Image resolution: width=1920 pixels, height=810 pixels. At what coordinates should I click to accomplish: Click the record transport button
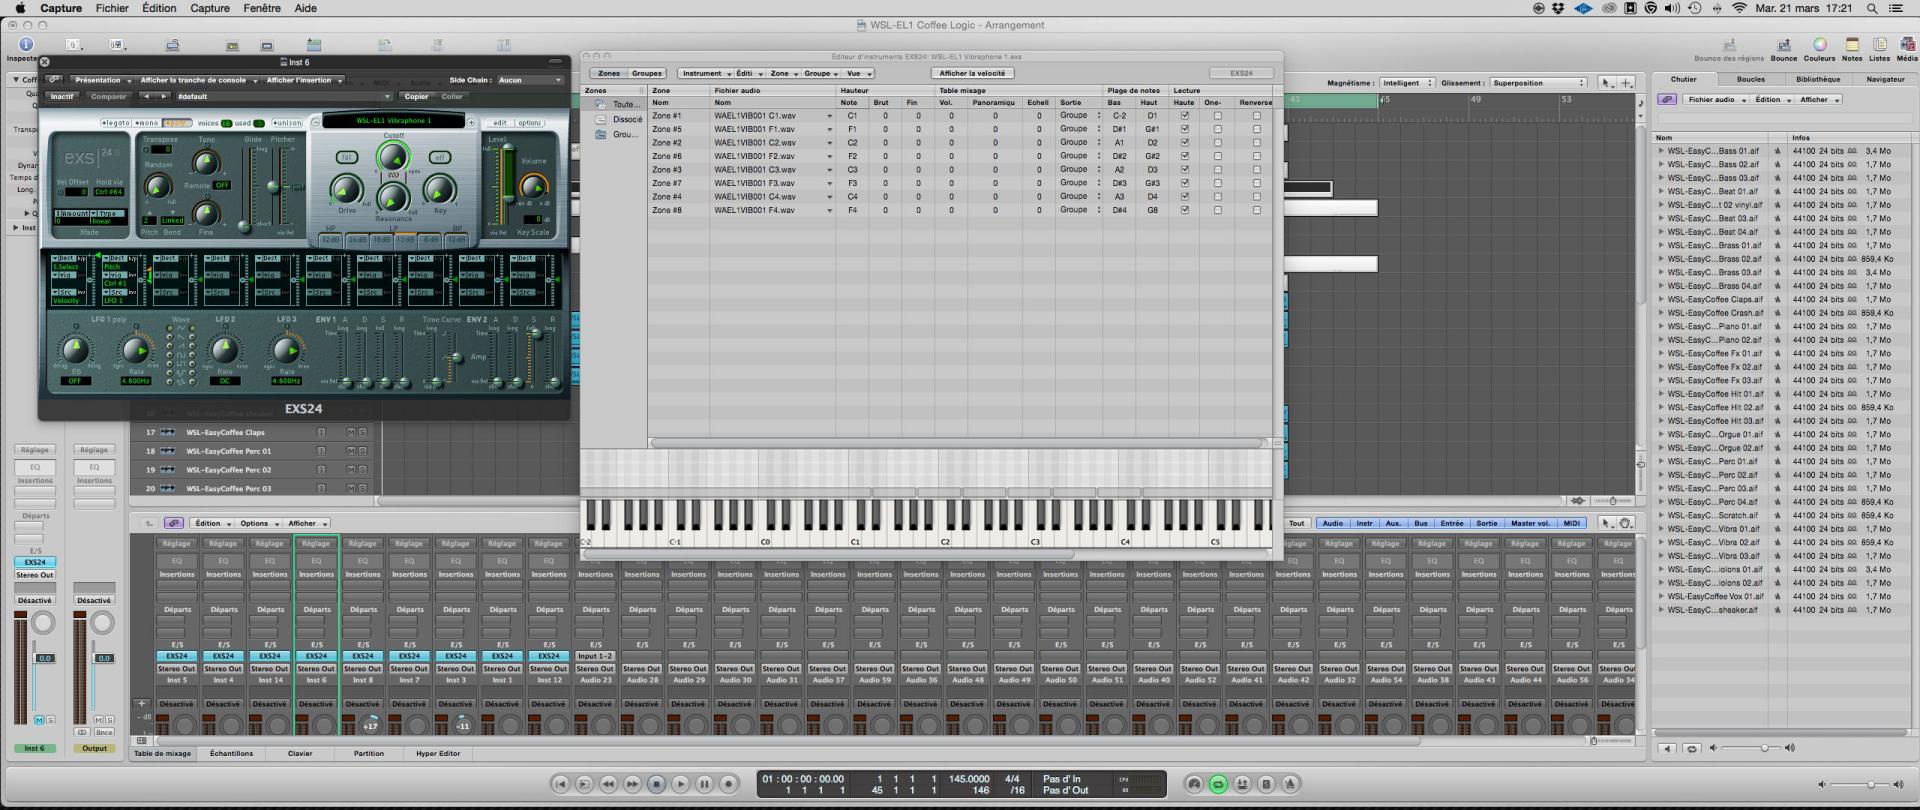click(729, 784)
